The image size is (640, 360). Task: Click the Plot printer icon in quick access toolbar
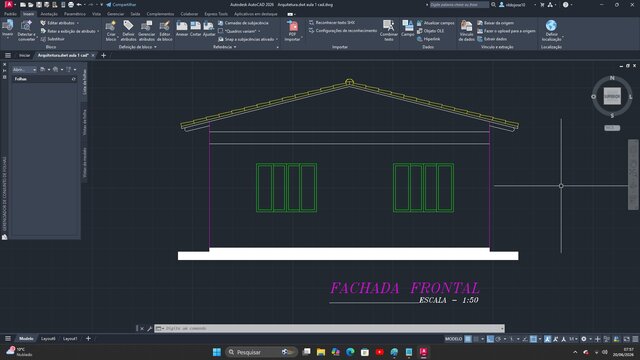click(x=71, y=4)
